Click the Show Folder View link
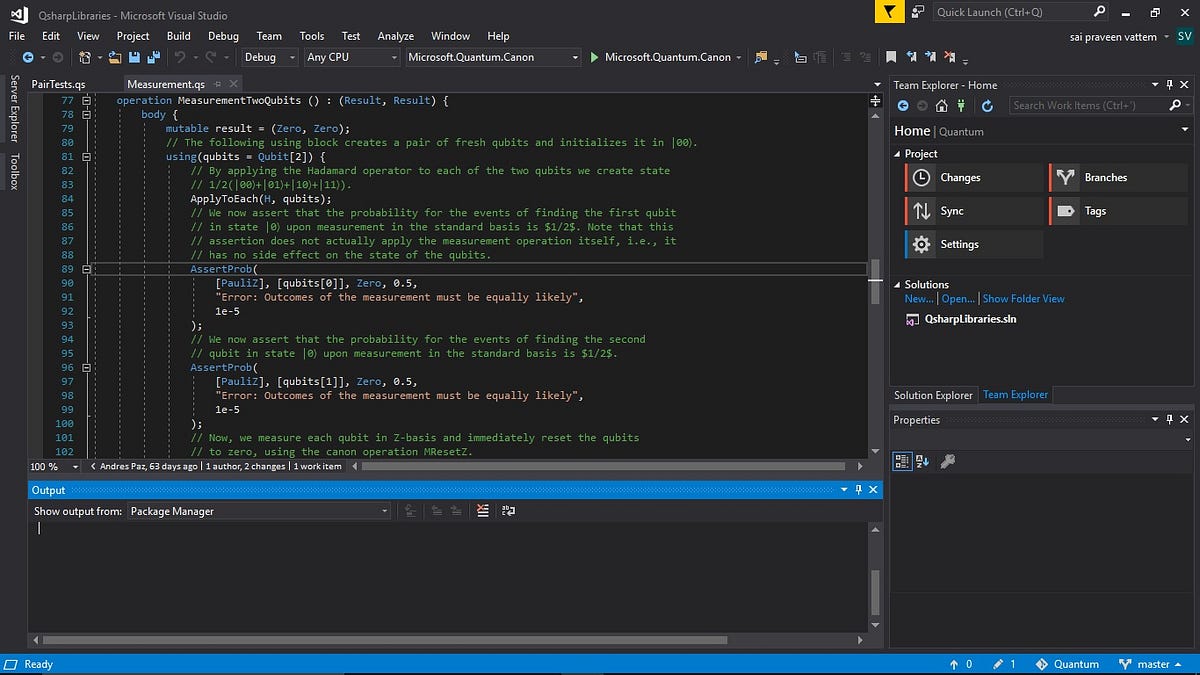The width and height of the screenshot is (1200, 675). click(1023, 299)
